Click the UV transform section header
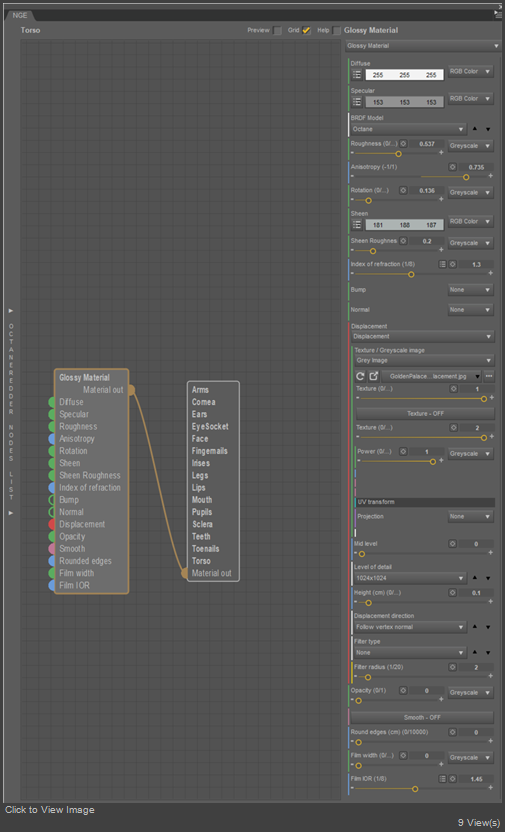Screen dimensions: 505x832 click(x=424, y=502)
